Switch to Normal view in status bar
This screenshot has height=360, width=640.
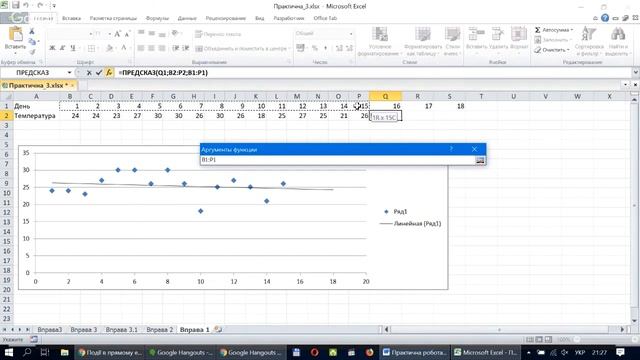click(530, 339)
